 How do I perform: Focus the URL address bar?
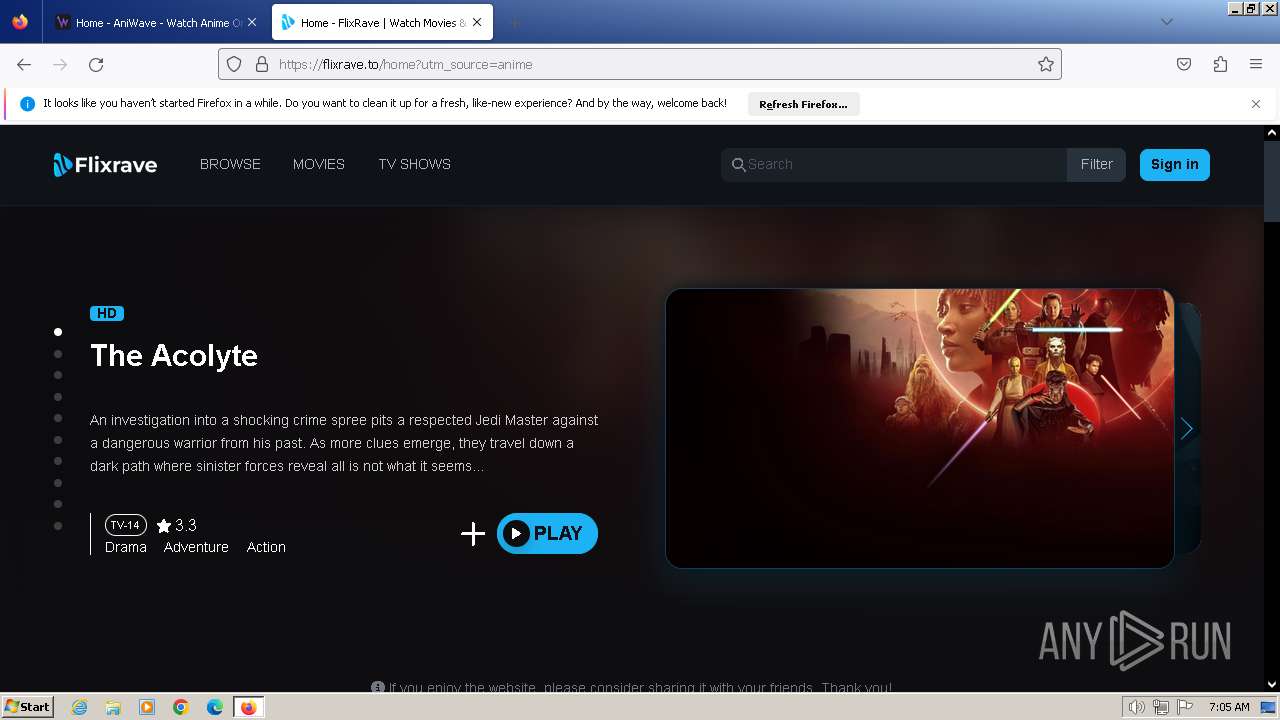(x=640, y=64)
